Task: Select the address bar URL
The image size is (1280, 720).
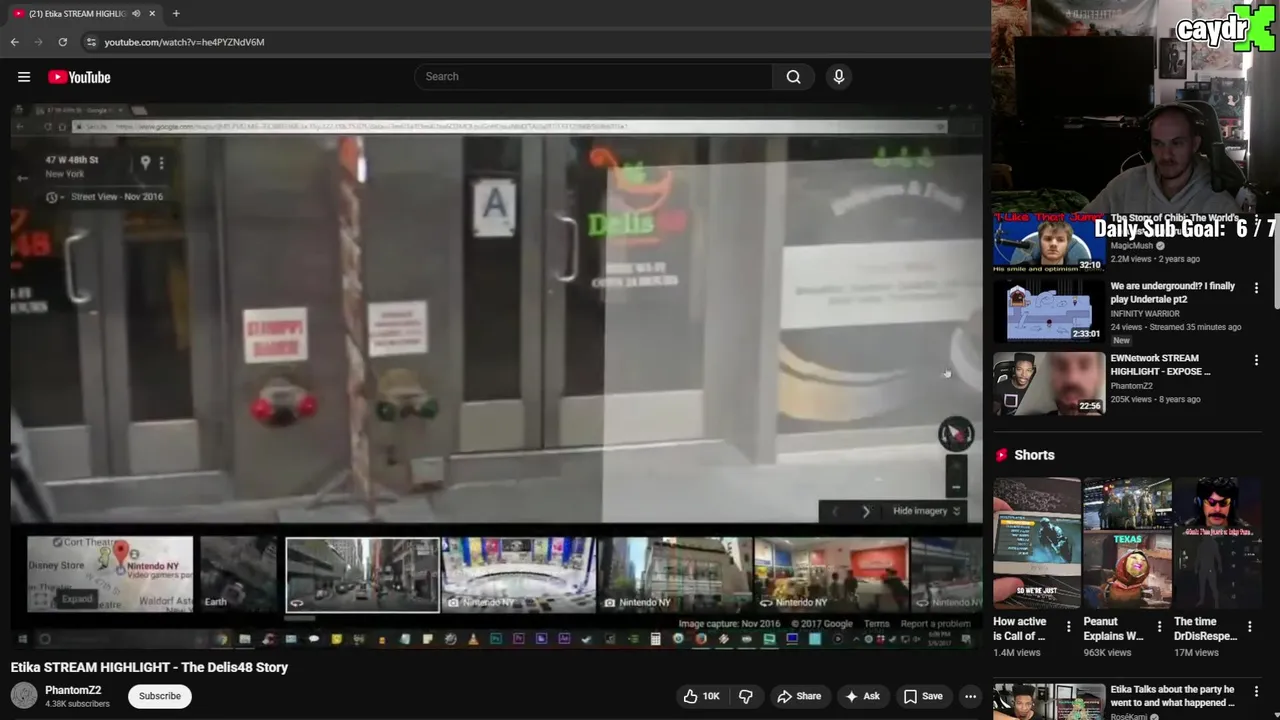Action: coord(184,42)
